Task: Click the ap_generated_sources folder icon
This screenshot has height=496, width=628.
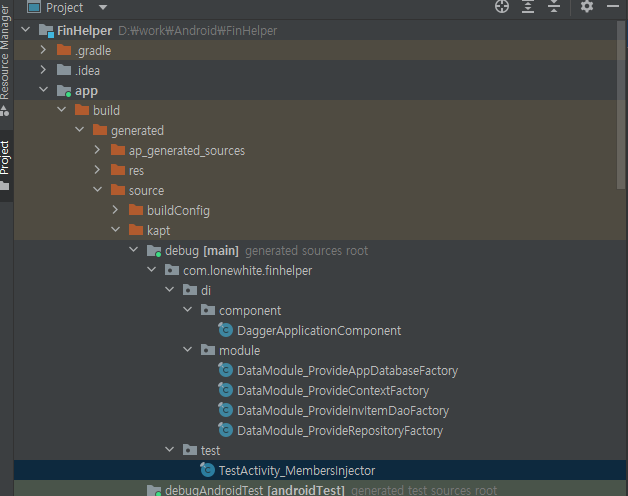Action: pos(118,150)
